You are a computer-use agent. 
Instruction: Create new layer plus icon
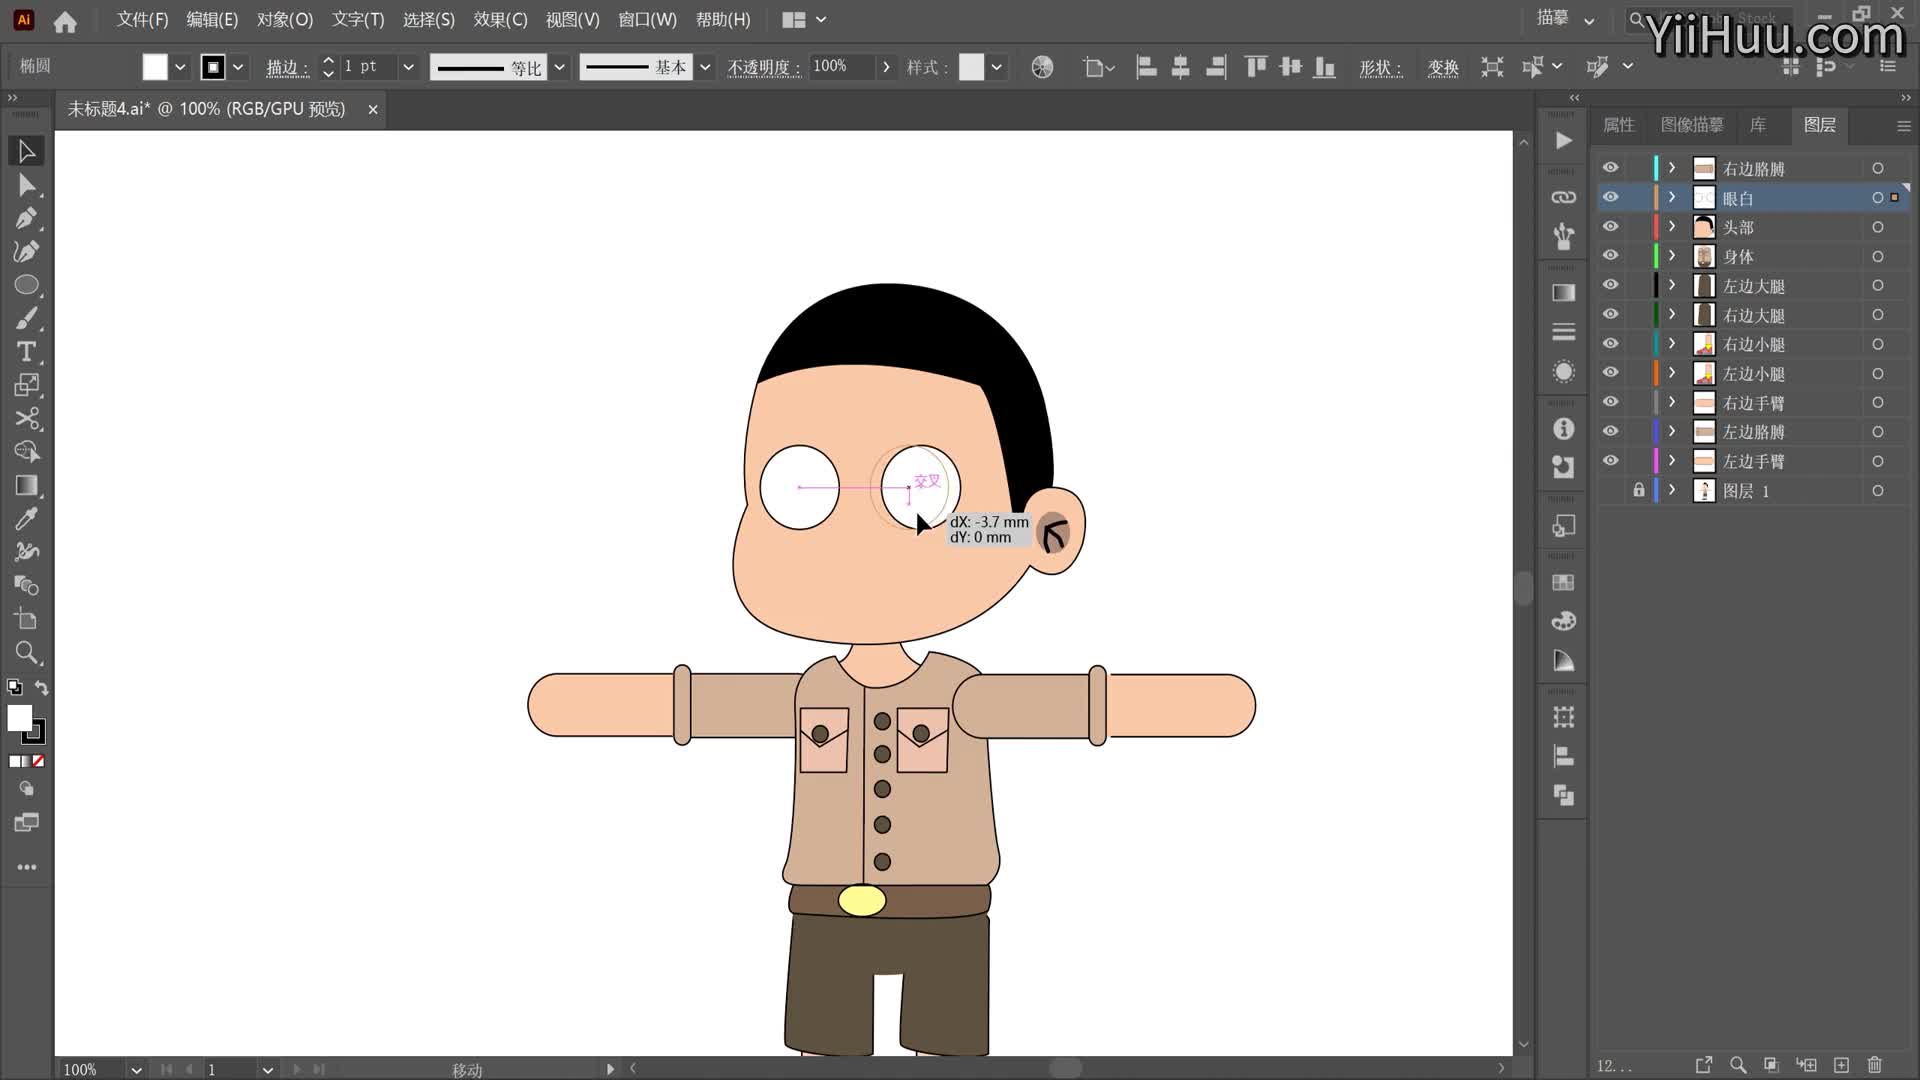point(1841,1065)
